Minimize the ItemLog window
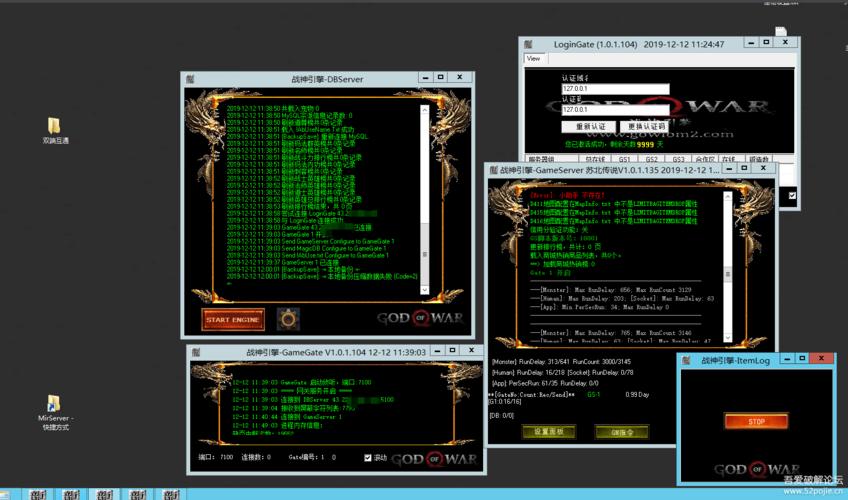The width and height of the screenshot is (848, 500). [787, 358]
